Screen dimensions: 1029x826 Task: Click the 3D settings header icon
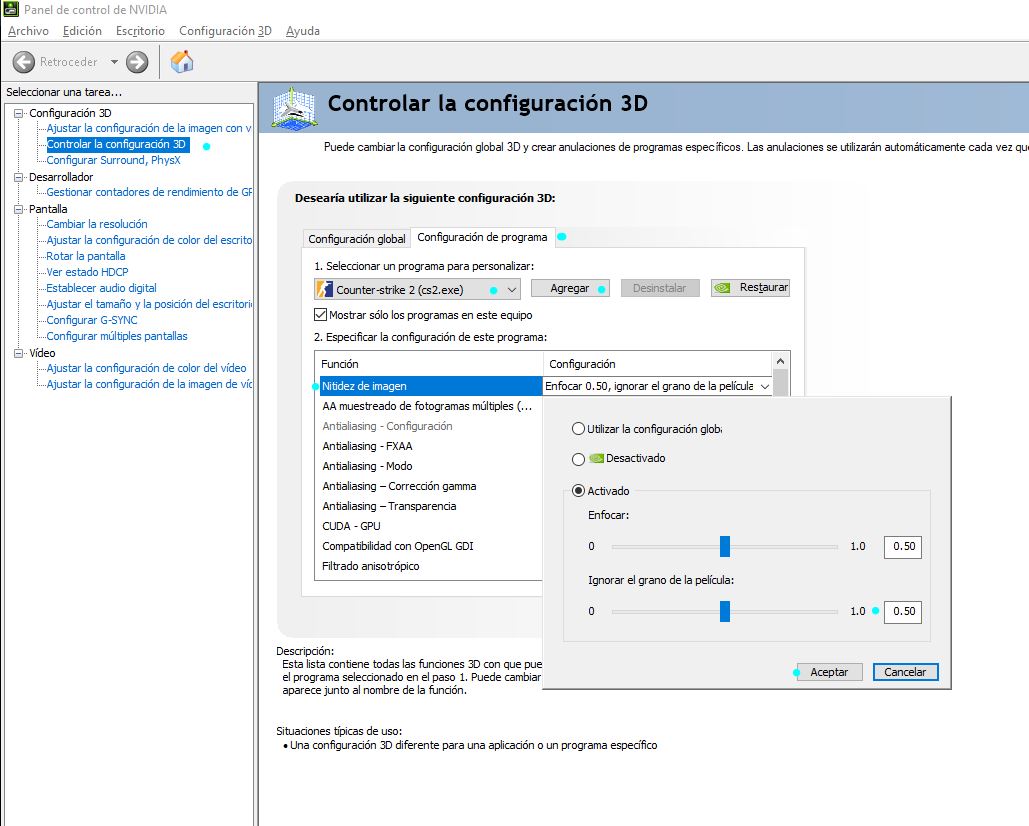294,108
